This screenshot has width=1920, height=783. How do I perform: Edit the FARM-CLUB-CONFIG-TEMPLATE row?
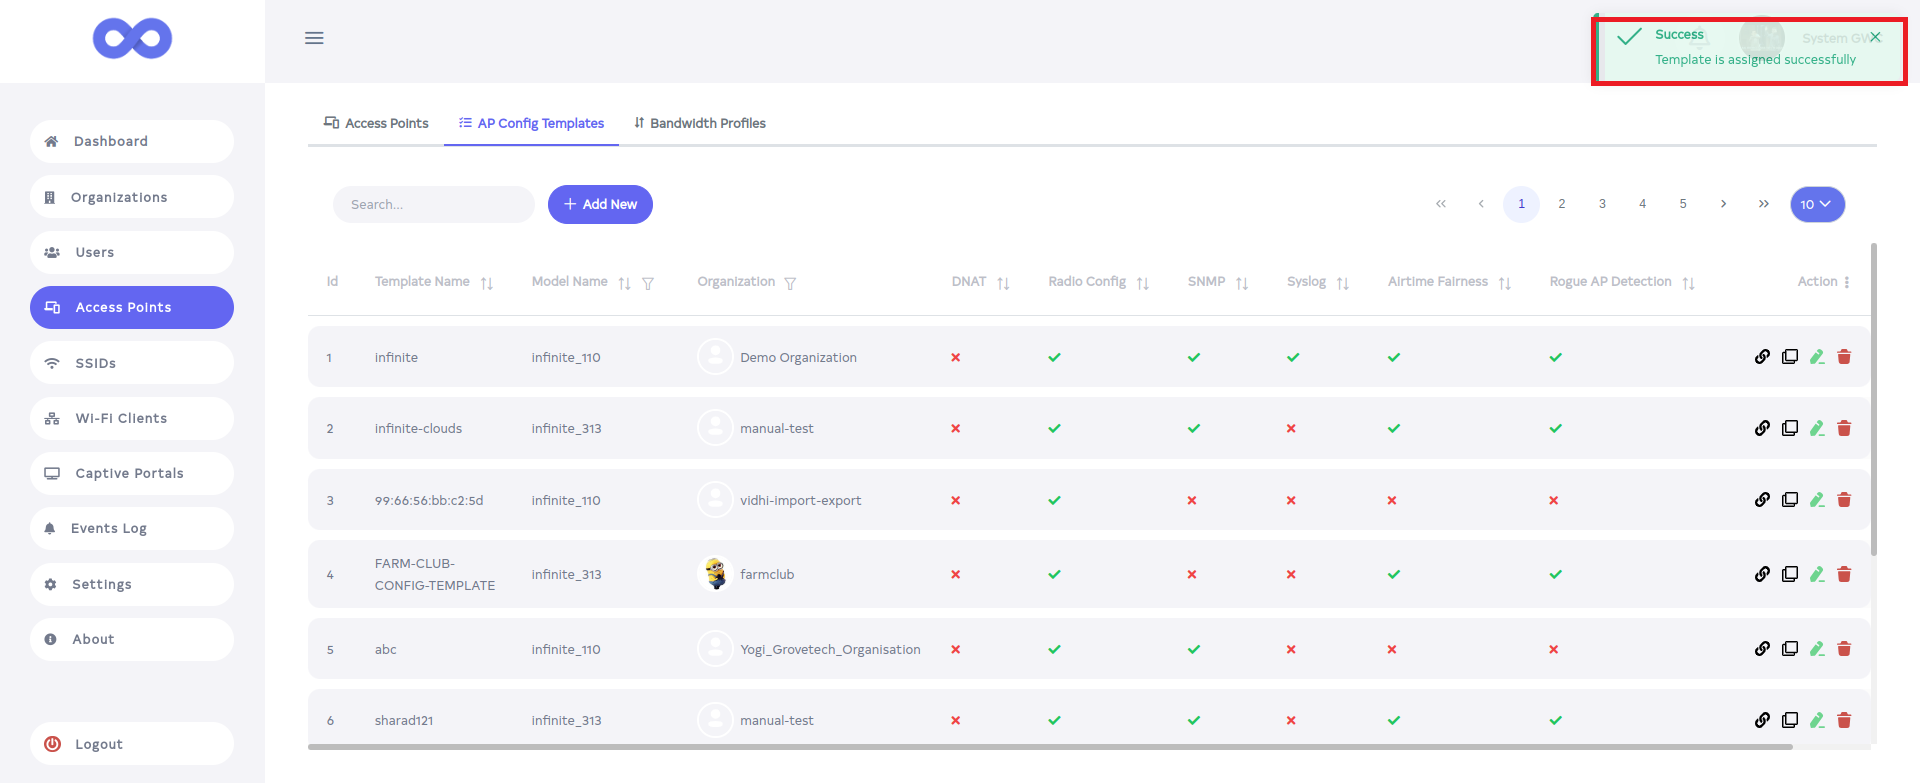click(1817, 574)
